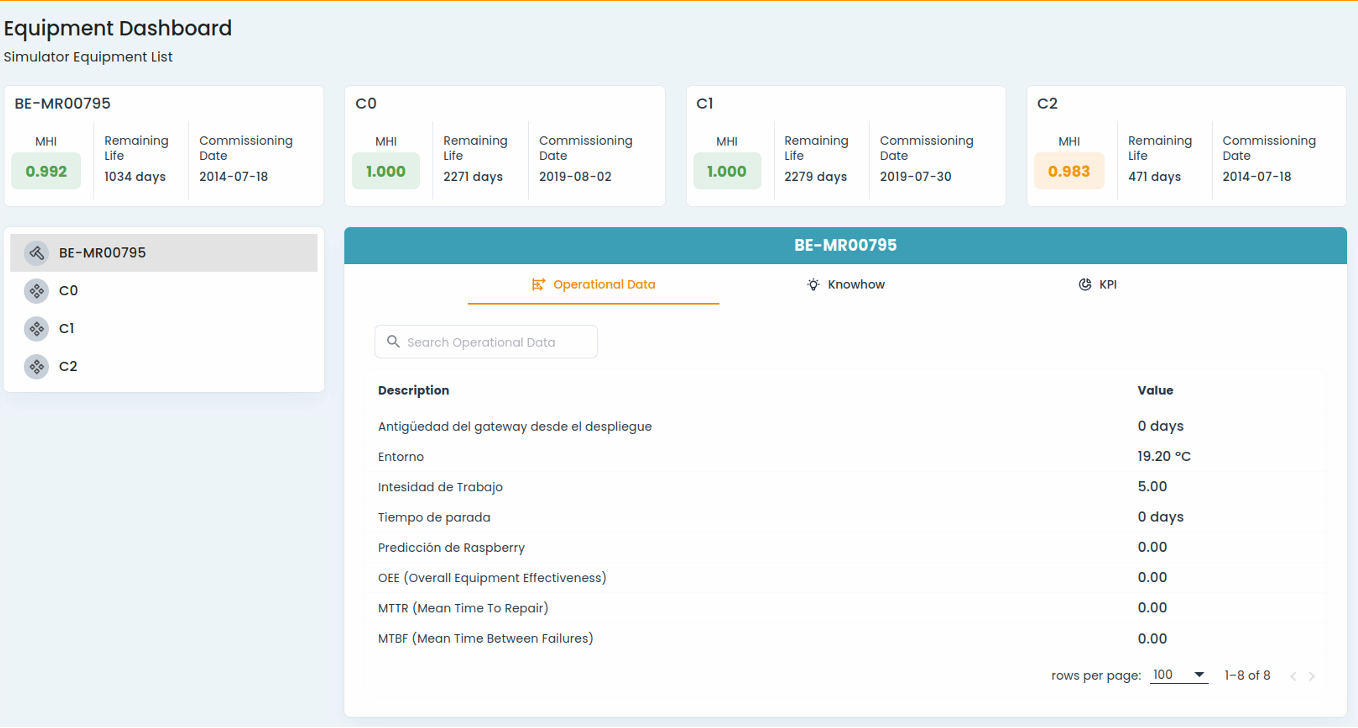The image size is (1358, 728).
Task: Open the rows per page dropdown
Action: pos(1179,675)
